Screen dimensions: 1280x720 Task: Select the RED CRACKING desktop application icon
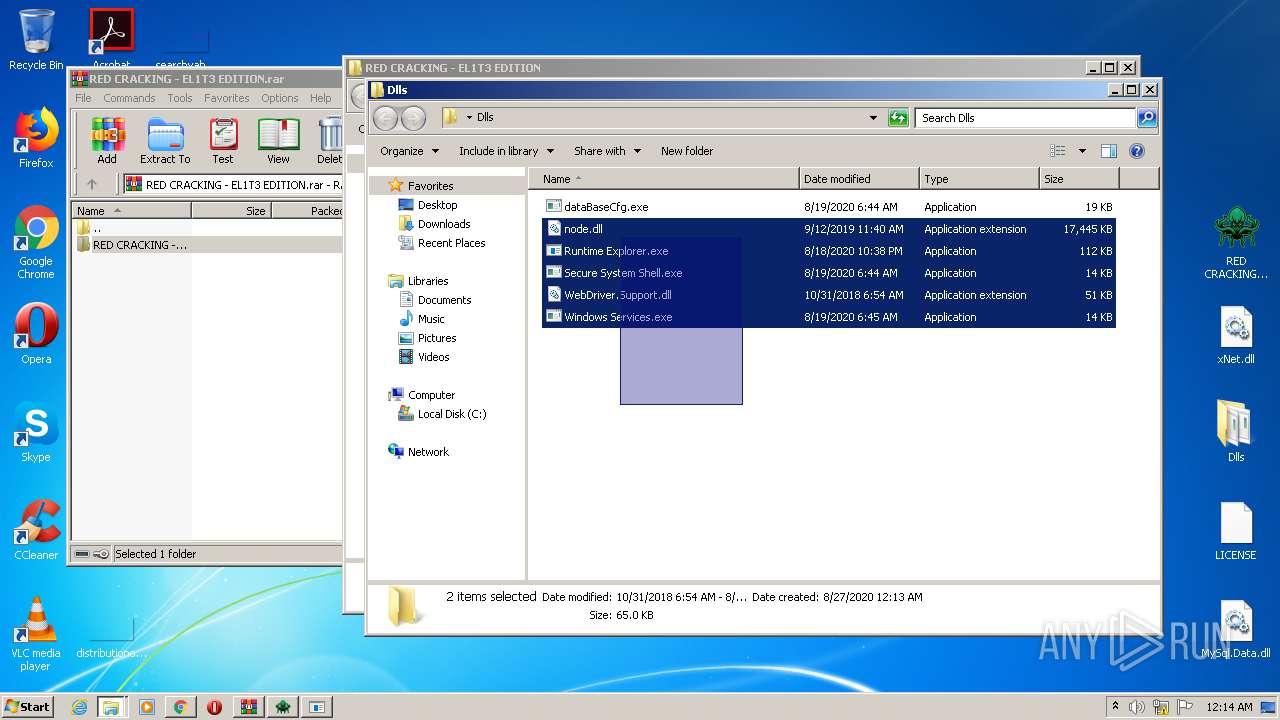point(1236,243)
